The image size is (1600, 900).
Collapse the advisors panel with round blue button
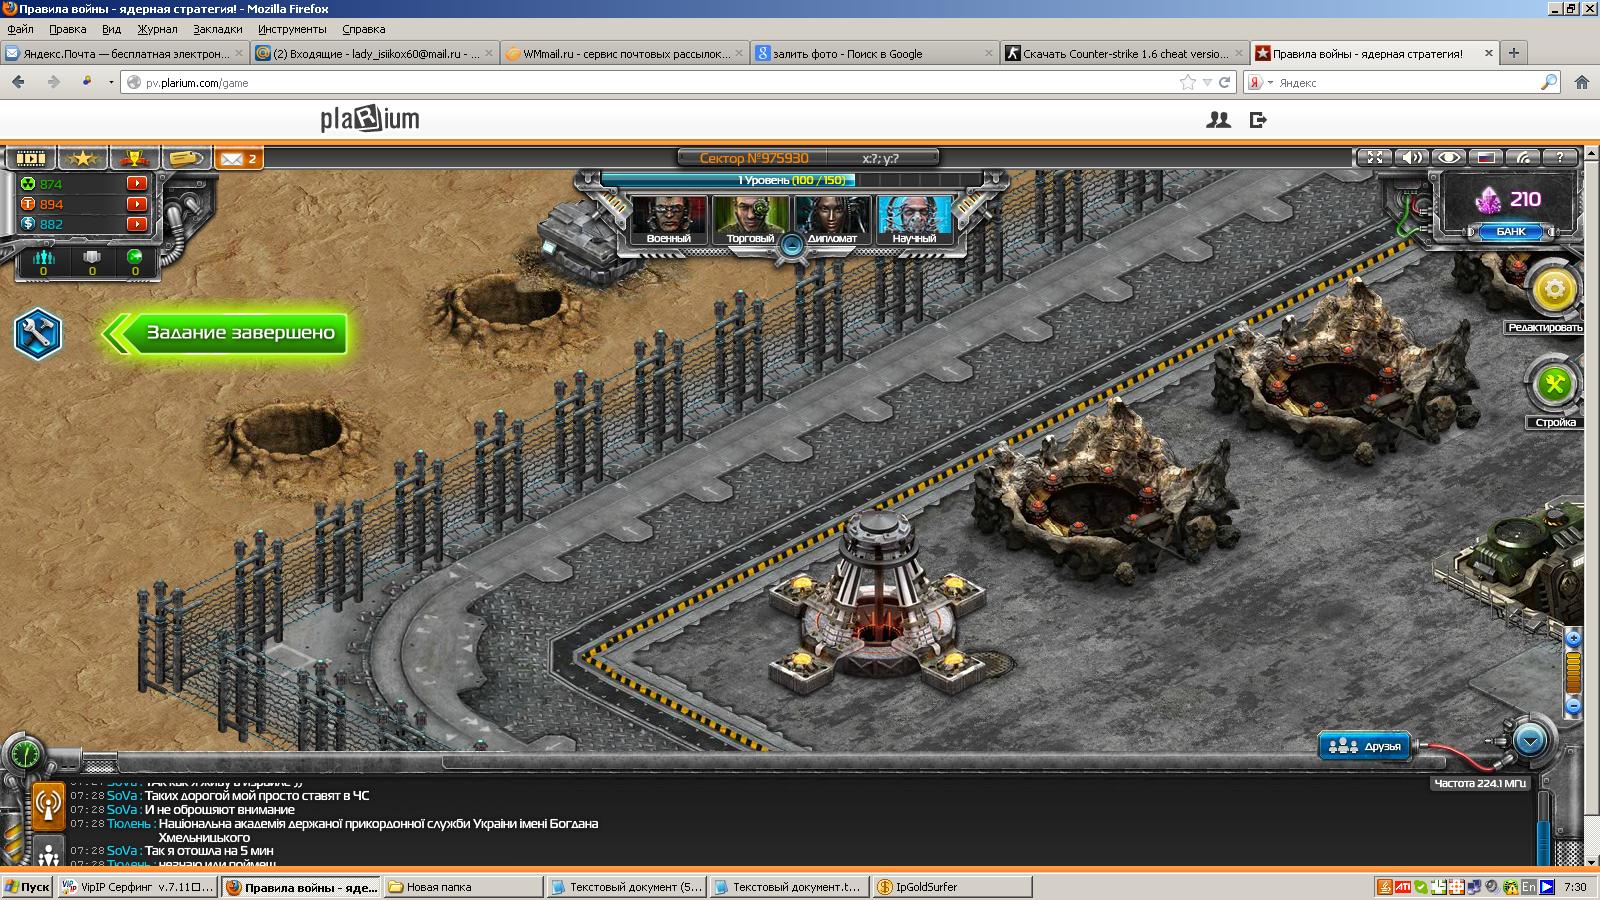pyautogui.click(x=792, y=243)
